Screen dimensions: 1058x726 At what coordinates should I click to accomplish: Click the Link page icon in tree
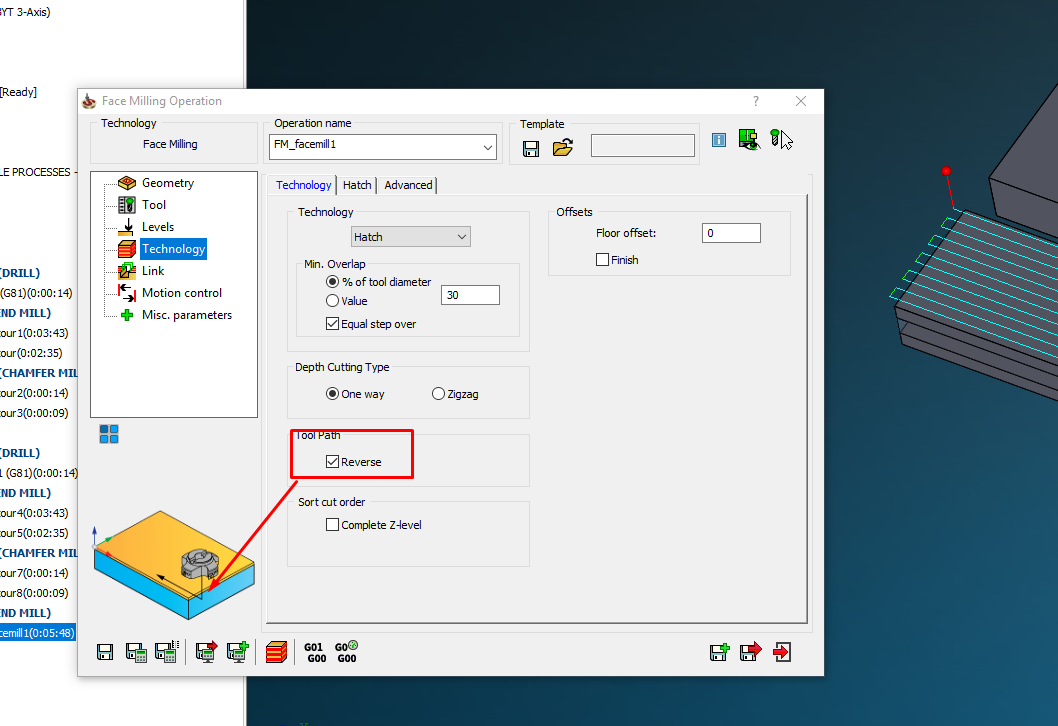click(x=127, y=271)
